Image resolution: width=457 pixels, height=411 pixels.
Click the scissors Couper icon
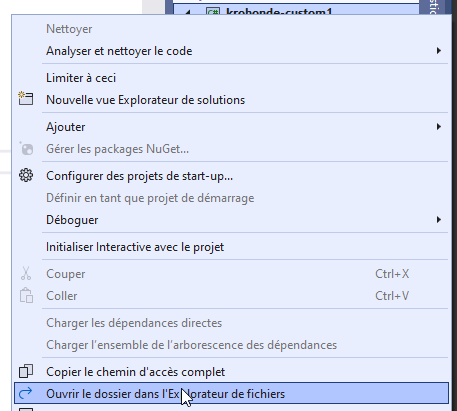[x=26, y=274]
